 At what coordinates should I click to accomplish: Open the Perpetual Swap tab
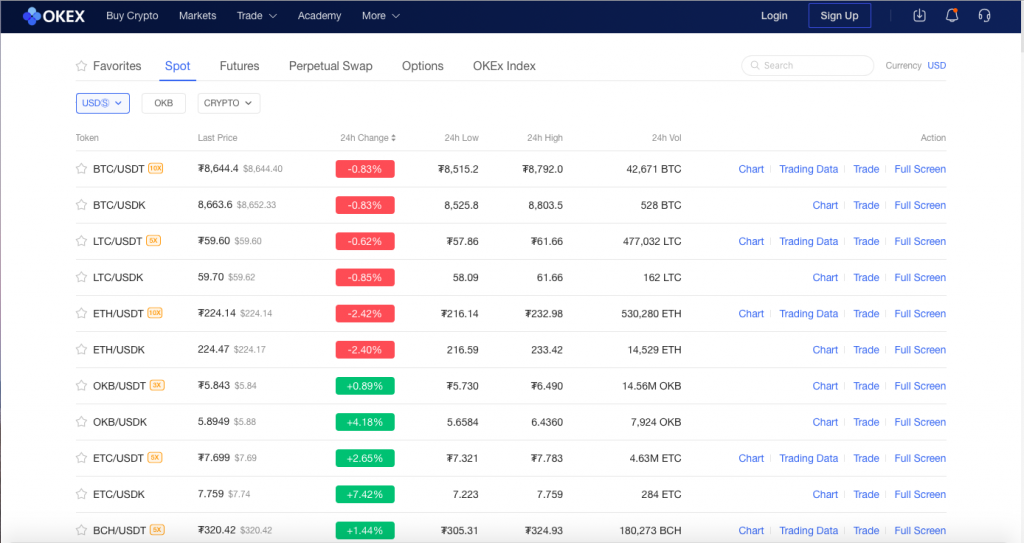tap(330, 66)
